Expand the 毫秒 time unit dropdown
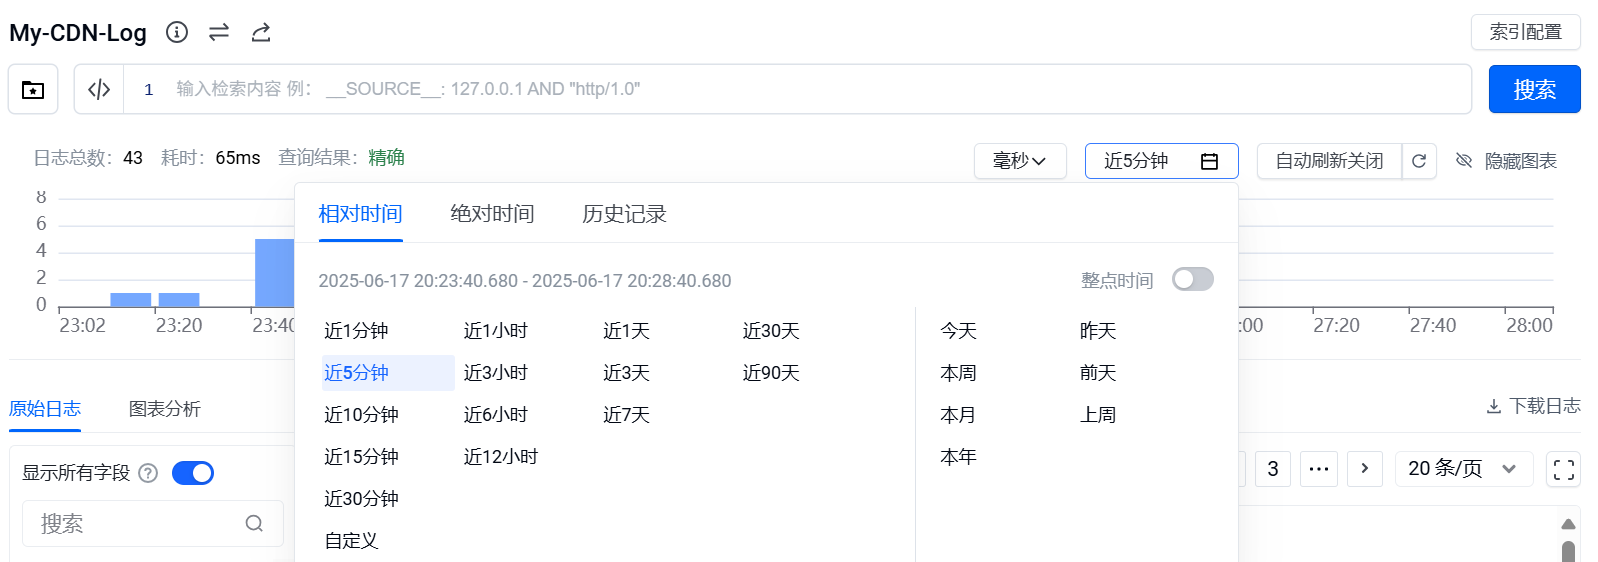Image resolution: width=1598 pixels, height=562 pixels. (x=1019, y=161)
